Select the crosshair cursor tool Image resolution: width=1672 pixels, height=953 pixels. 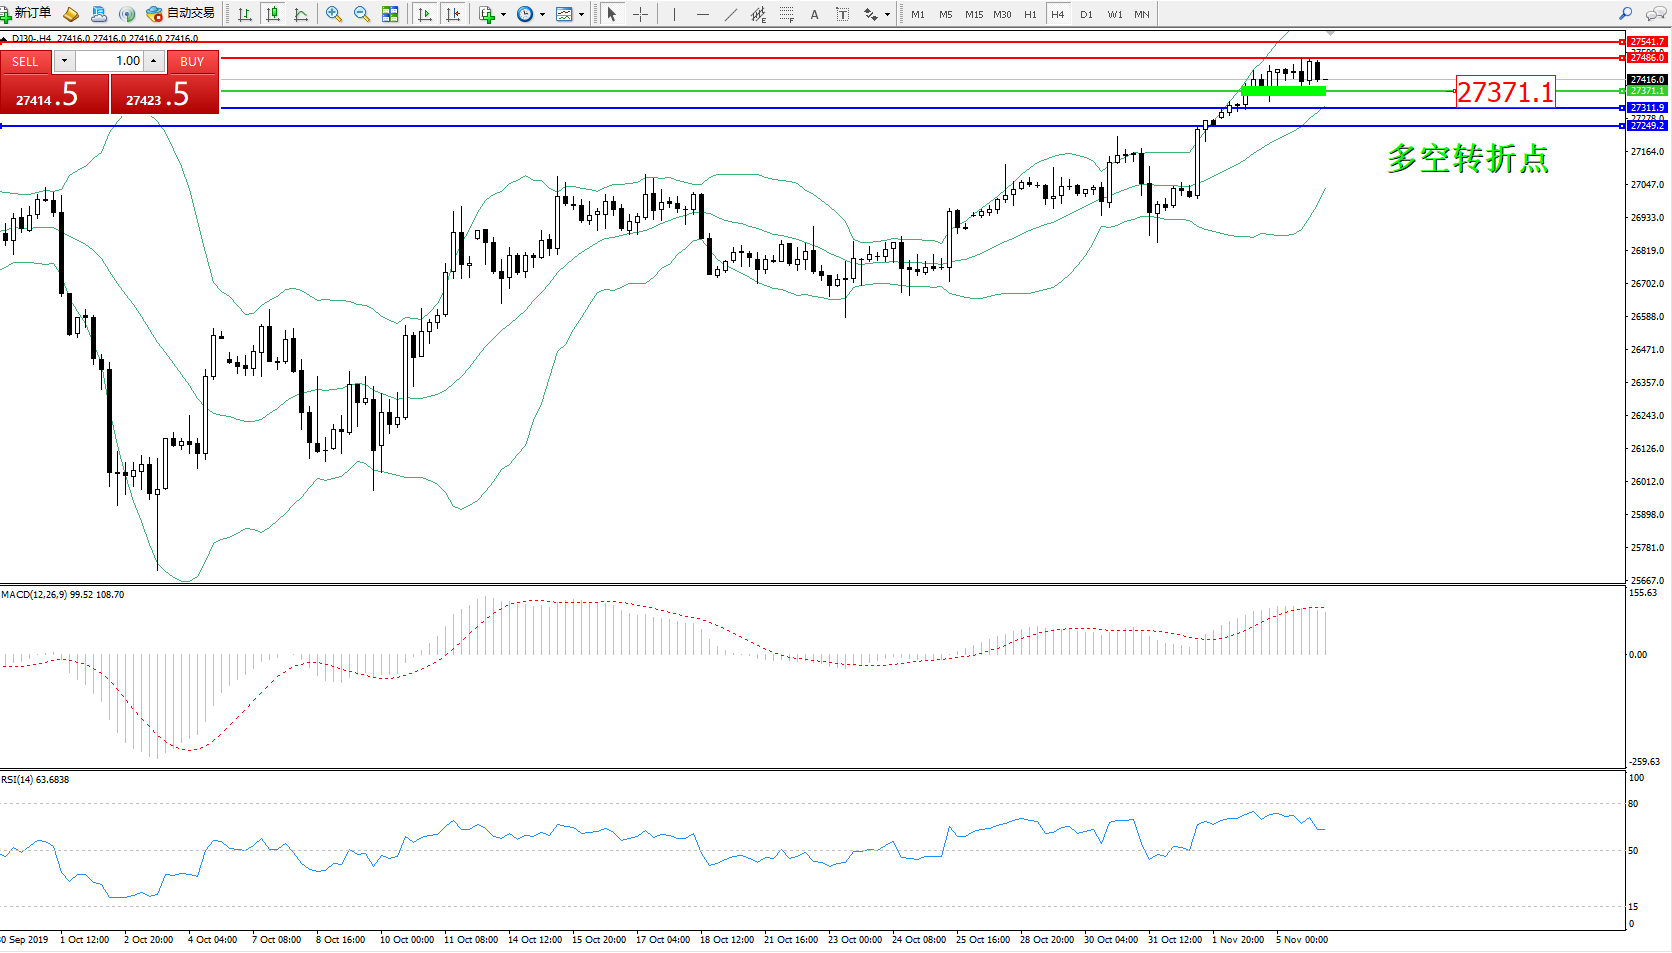640,14
